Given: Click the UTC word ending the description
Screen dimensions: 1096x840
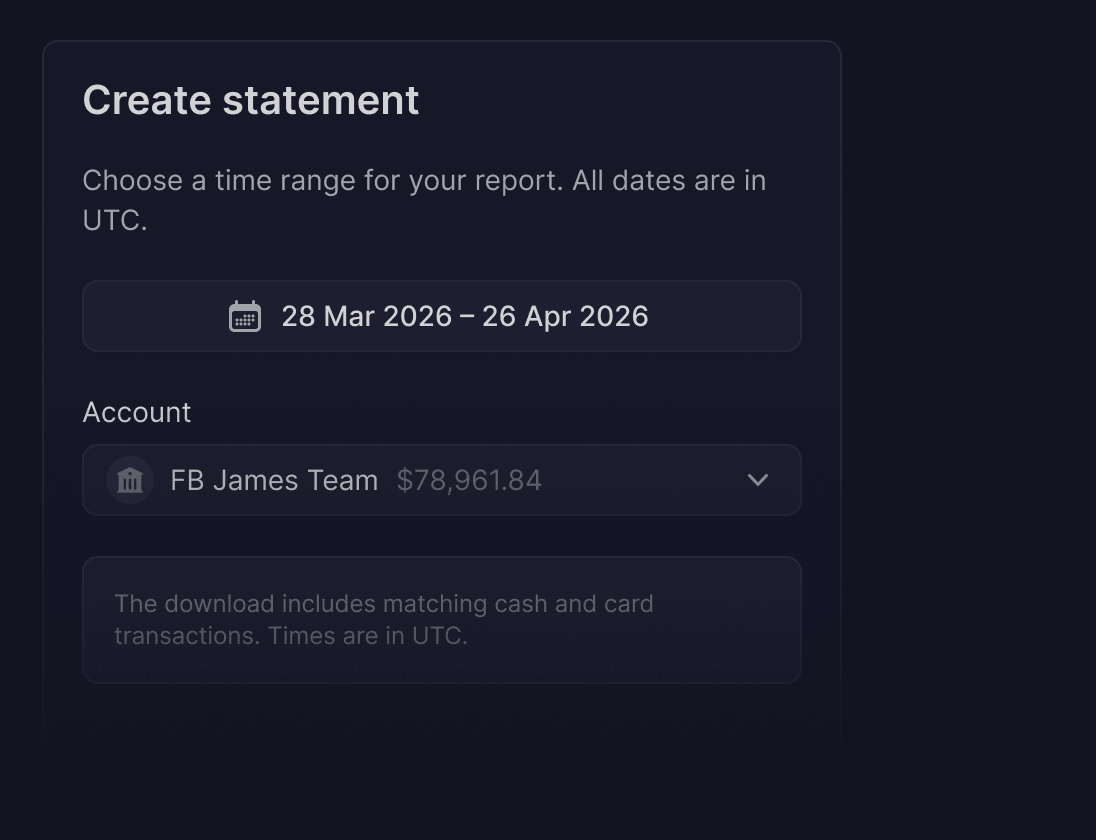Looking at the screenshot, I should pos(115,220).
